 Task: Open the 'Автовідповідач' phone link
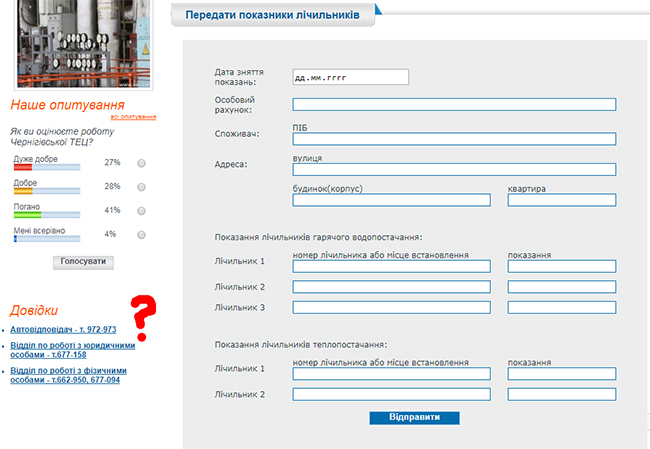(x=64, y=329)
